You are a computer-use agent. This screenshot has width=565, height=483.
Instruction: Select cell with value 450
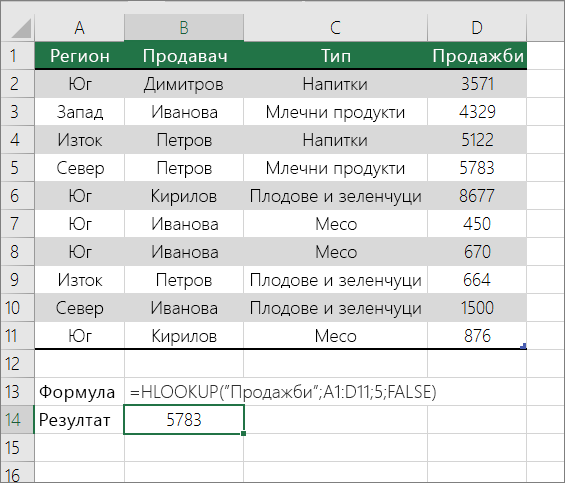pyautogui.click(x=477, y=224)
